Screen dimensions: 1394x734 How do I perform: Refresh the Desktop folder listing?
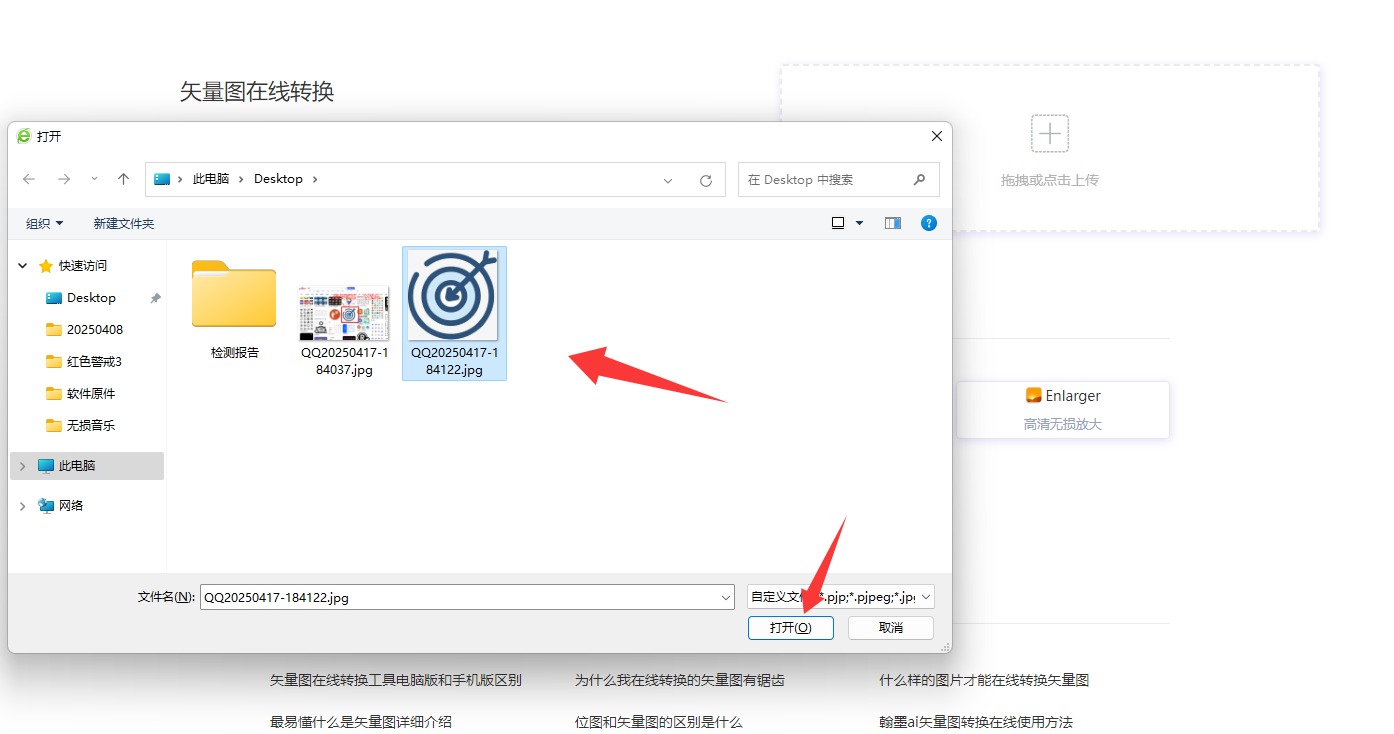point(705,180)
